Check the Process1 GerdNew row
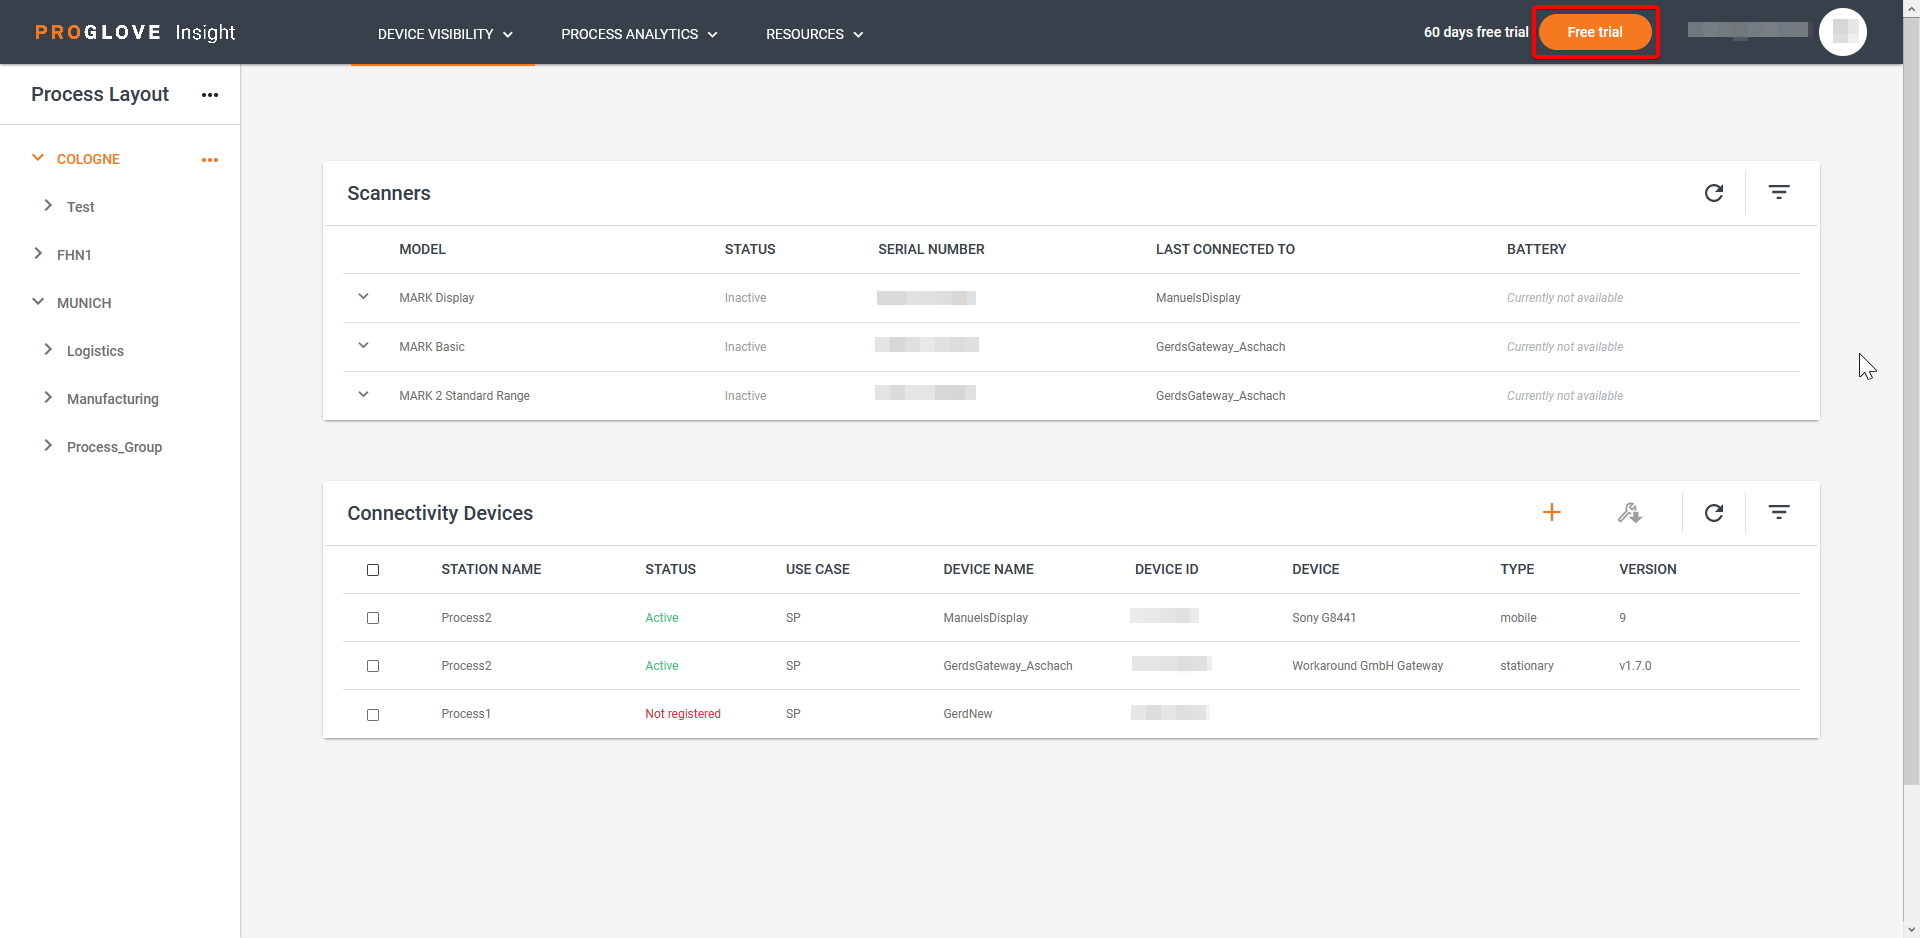Screen dimensions: 1920x938 tap(373, 715)
